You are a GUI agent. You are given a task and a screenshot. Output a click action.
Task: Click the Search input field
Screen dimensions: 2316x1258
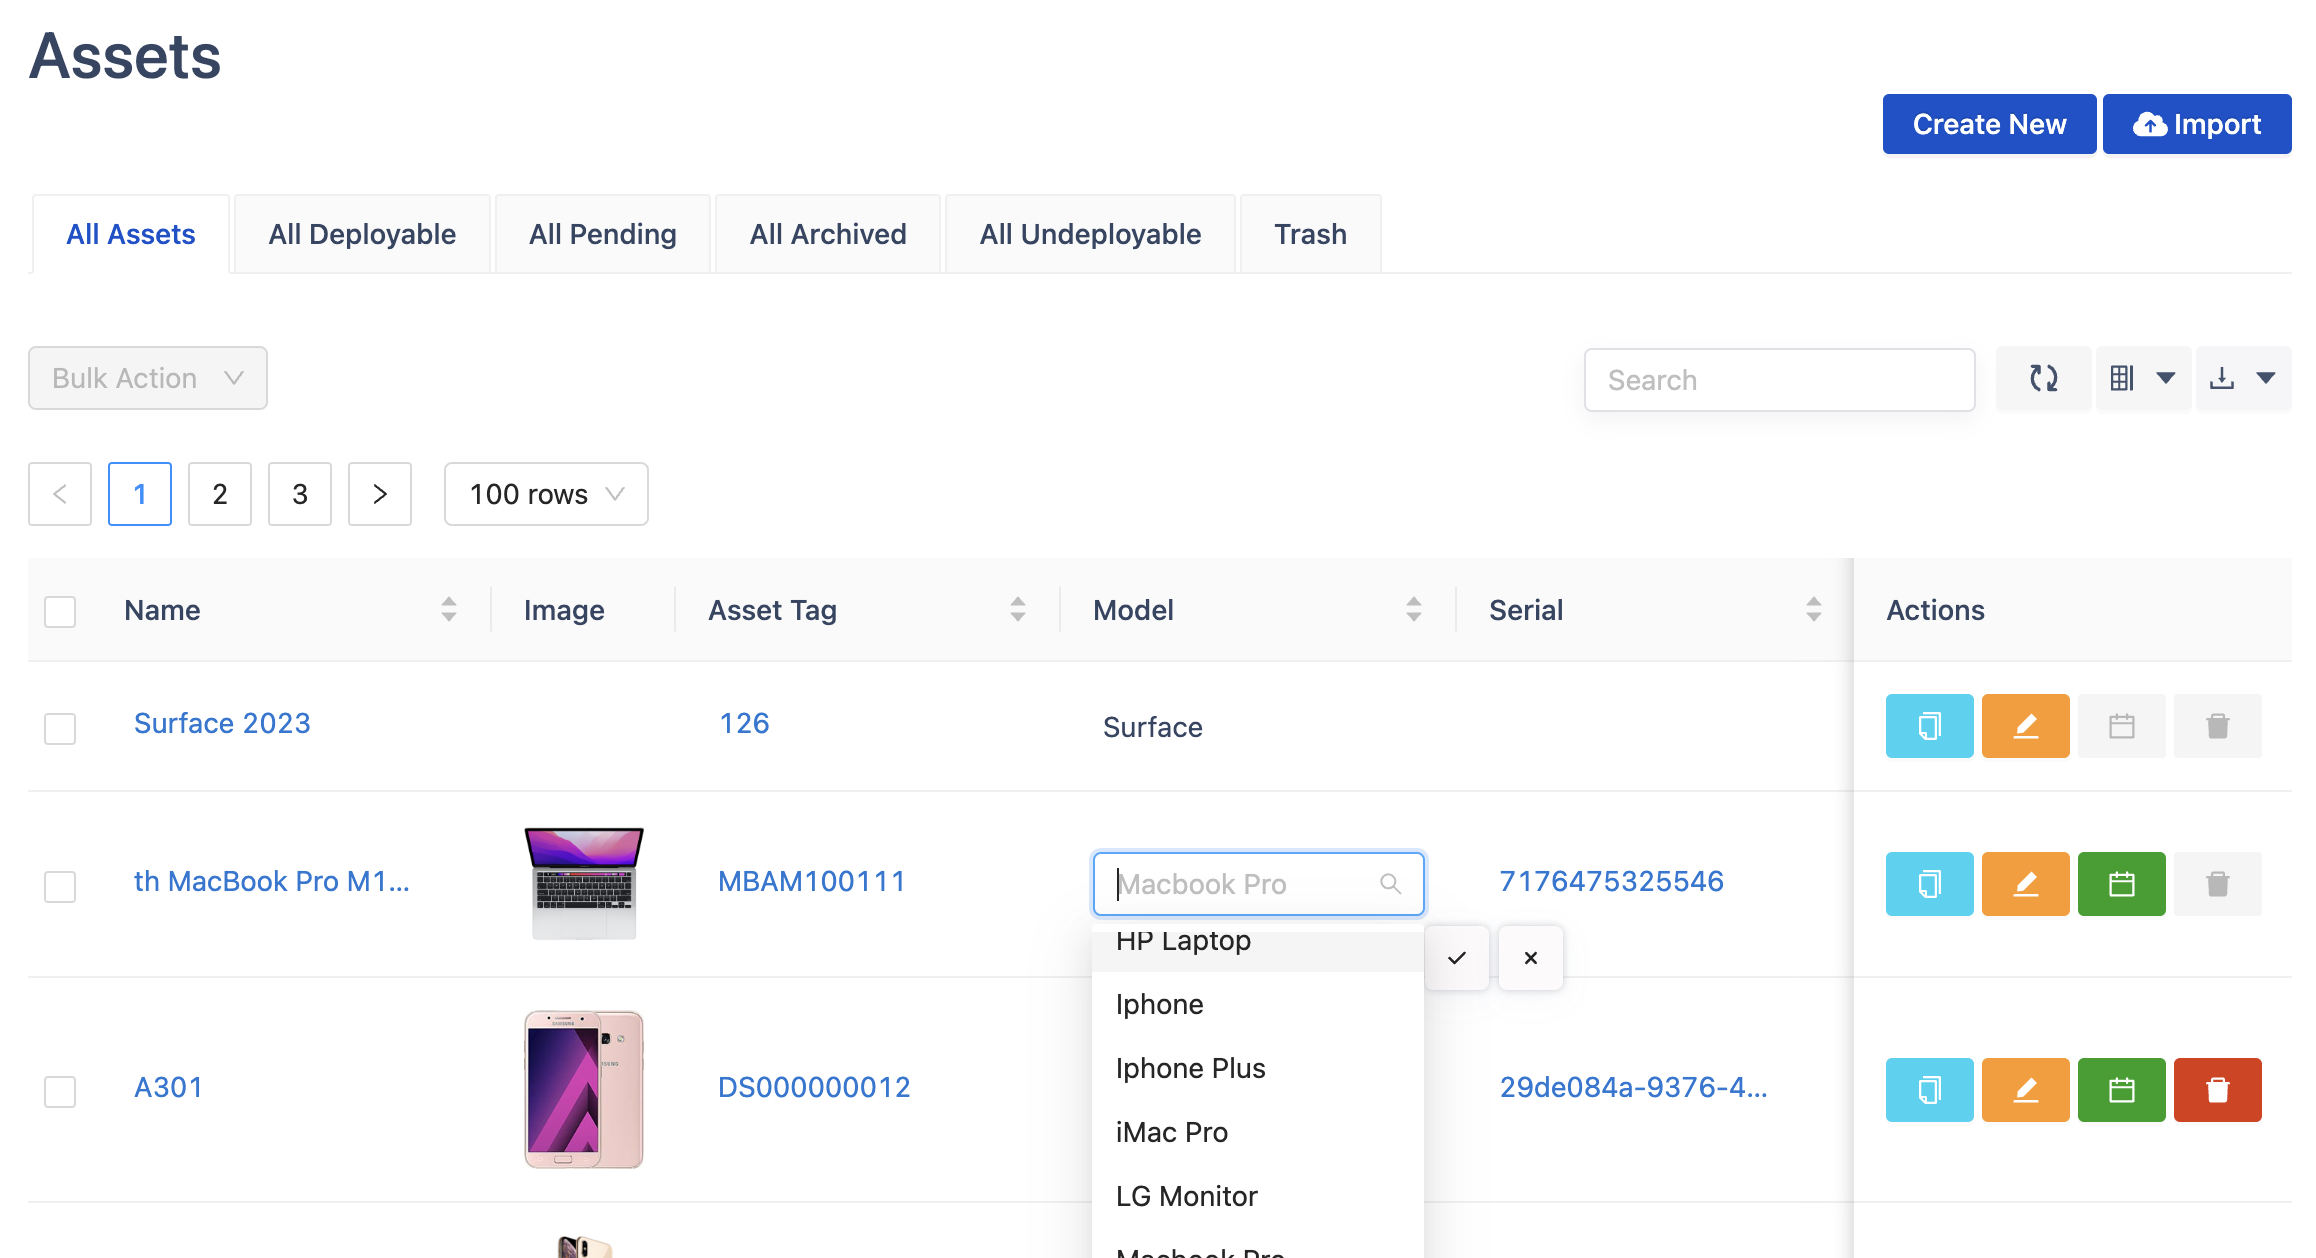(1779, 380)
